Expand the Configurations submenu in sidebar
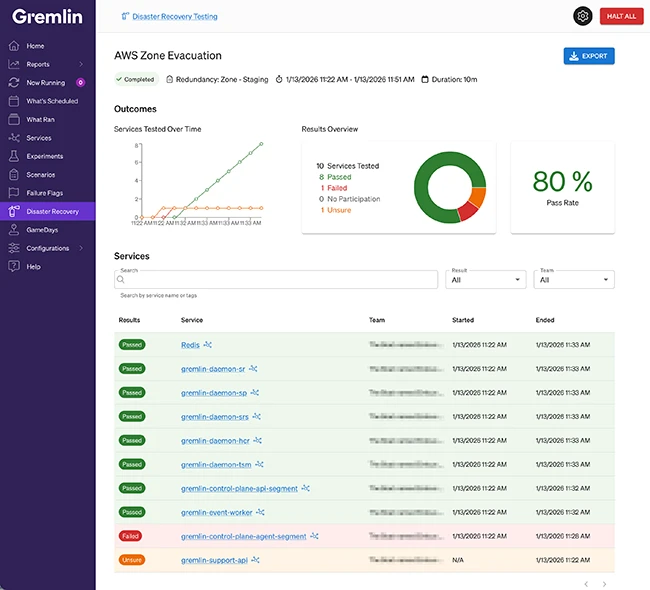 (81, 248)
